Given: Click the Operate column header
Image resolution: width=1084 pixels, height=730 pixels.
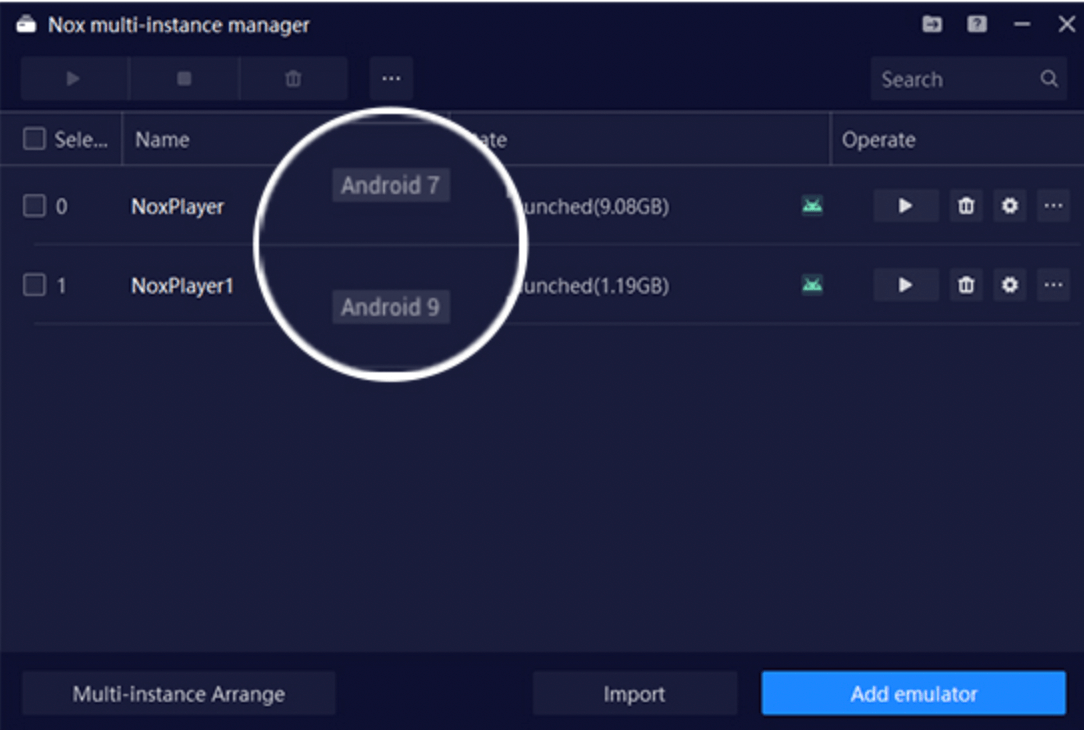Looking at the screenshot, I should [x=878, y=140].
